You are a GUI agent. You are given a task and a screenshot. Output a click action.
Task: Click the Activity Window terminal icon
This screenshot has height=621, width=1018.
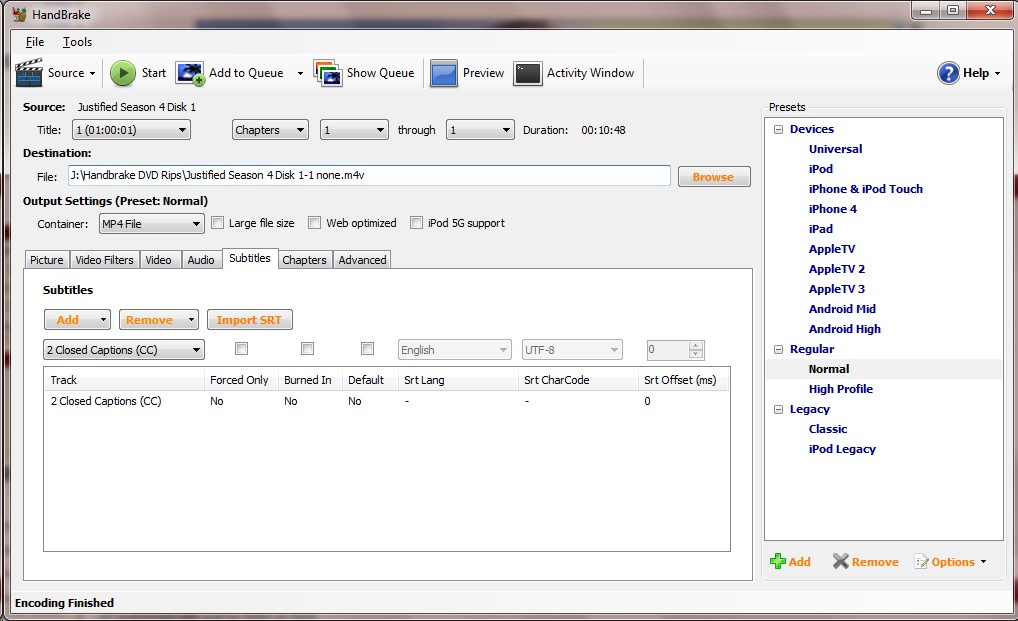(527, 73)
